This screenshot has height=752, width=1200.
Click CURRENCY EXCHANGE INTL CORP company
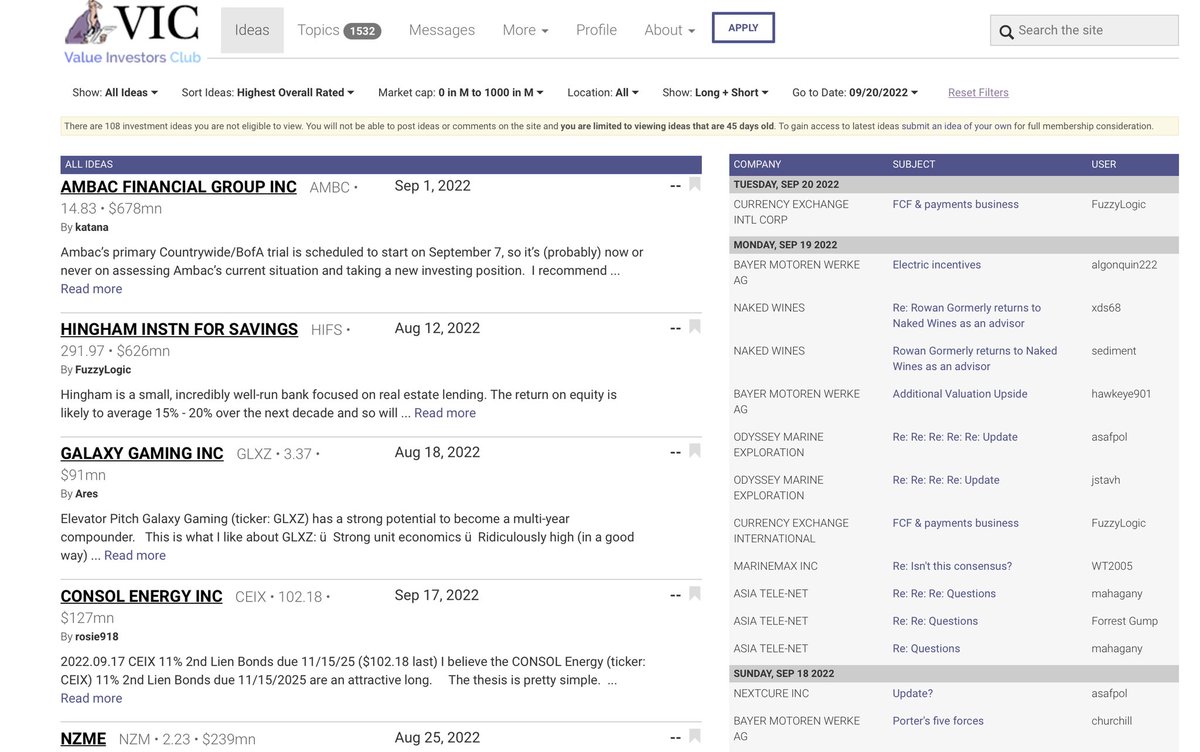coord(791,212)
